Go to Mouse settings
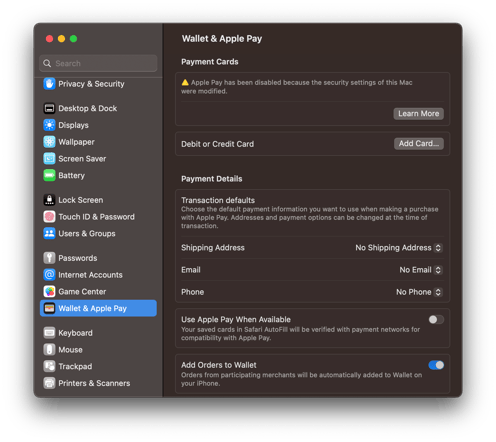 98,350
